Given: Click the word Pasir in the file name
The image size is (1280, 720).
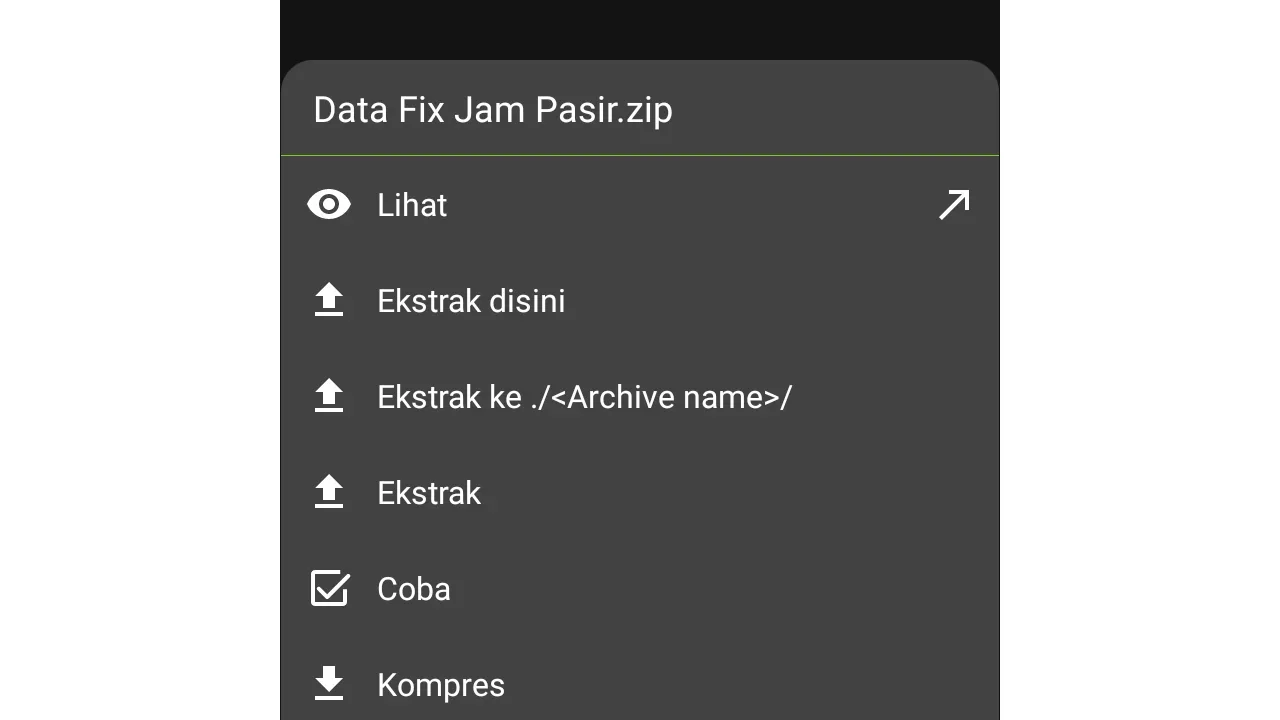Looking at the screenshot, I should (575, 110).
